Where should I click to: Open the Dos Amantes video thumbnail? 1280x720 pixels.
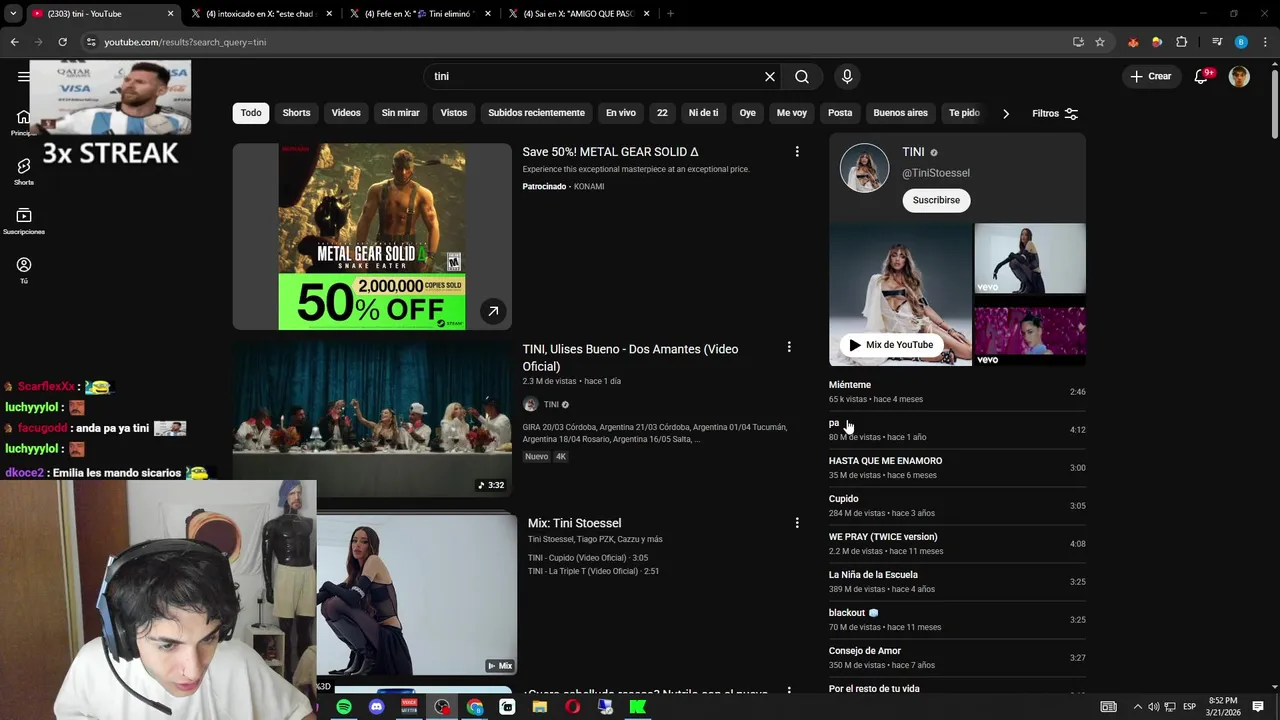point(372,418)
